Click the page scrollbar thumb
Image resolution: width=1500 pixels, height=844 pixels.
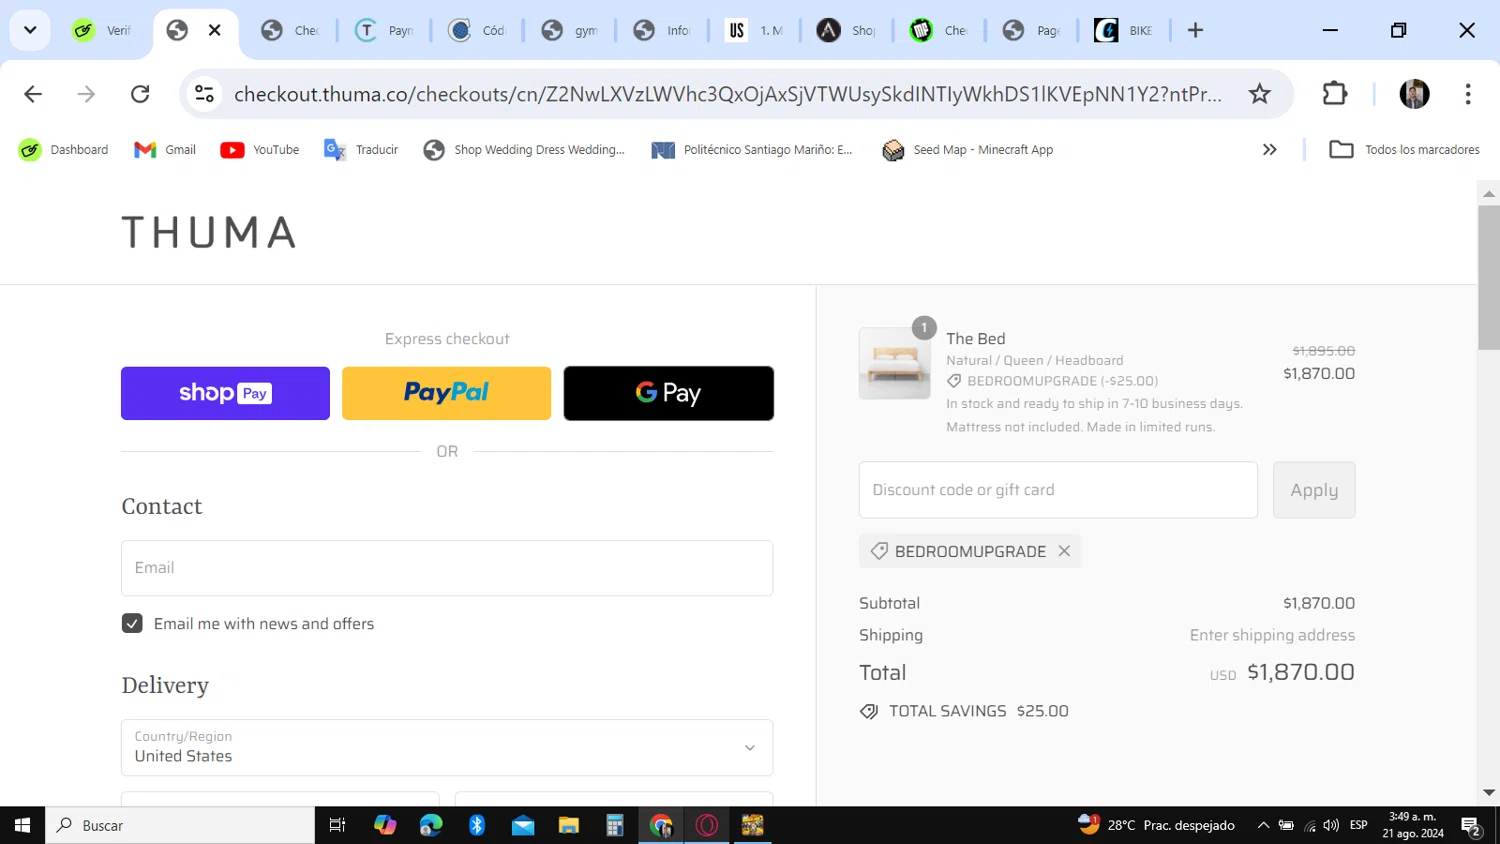pyautogui.click(x=1488, y=277)
